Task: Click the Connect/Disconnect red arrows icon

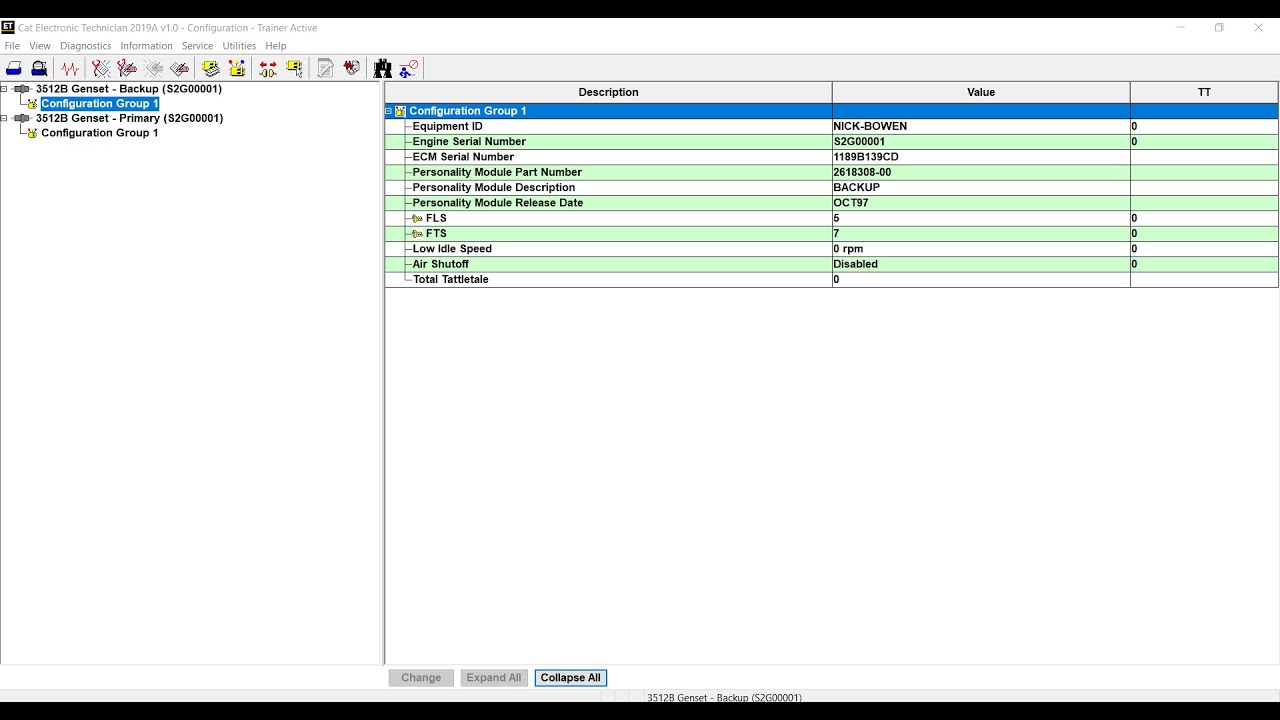Action: click(268, 69)
